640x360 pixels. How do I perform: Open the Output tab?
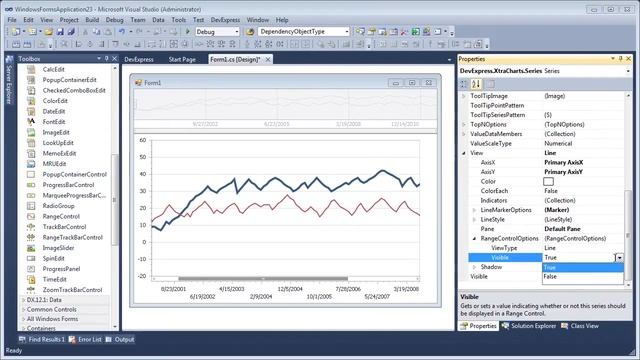point(120,339)
